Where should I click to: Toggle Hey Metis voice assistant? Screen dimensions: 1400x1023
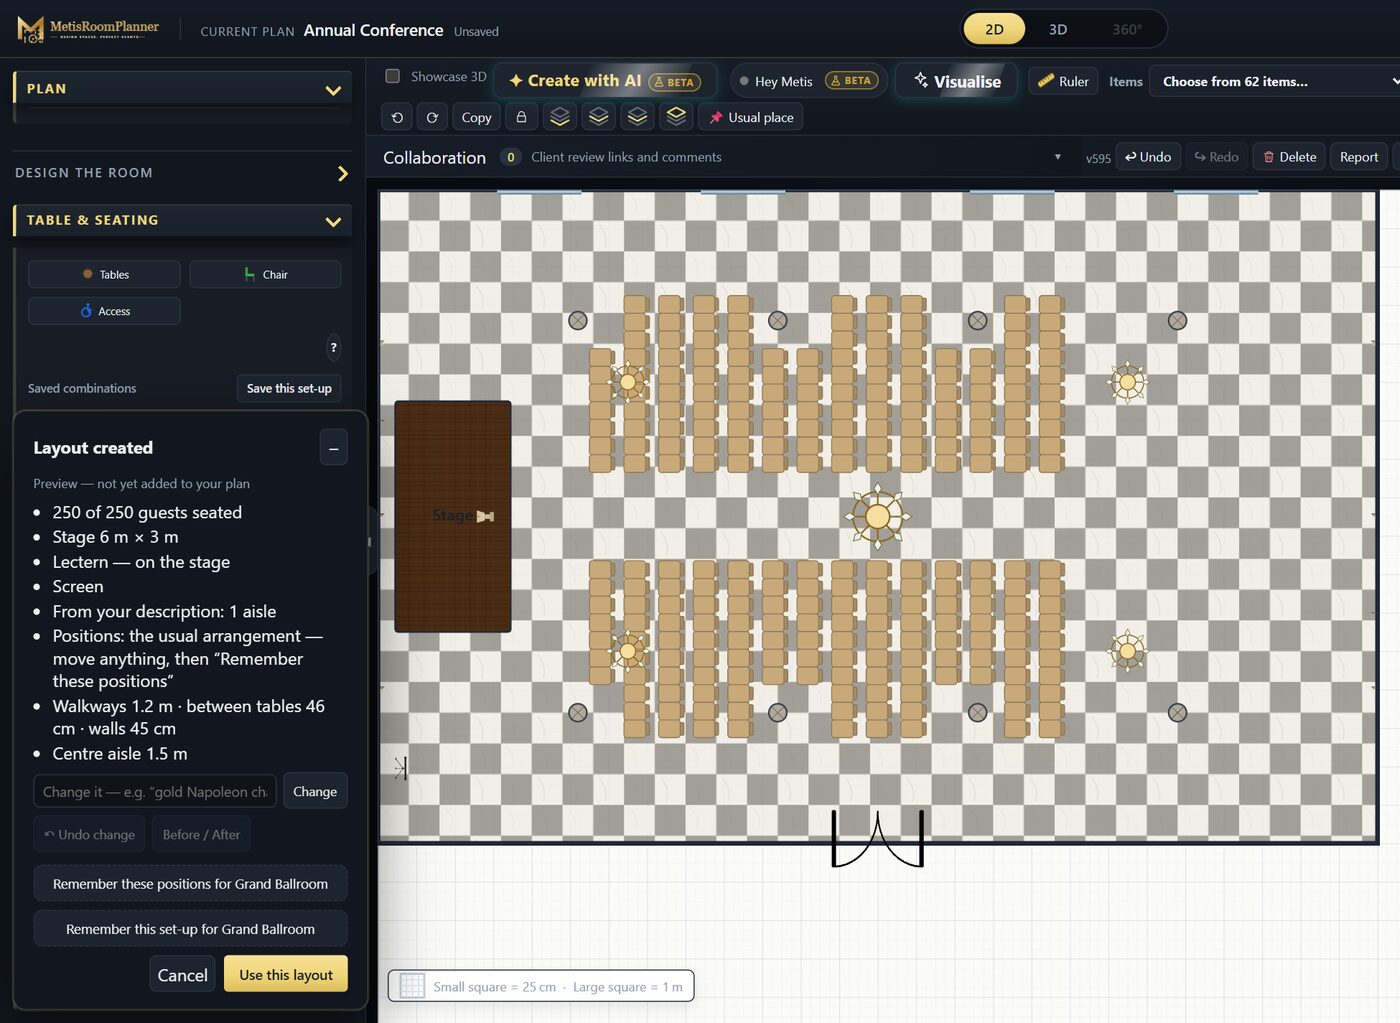point(809,81)
